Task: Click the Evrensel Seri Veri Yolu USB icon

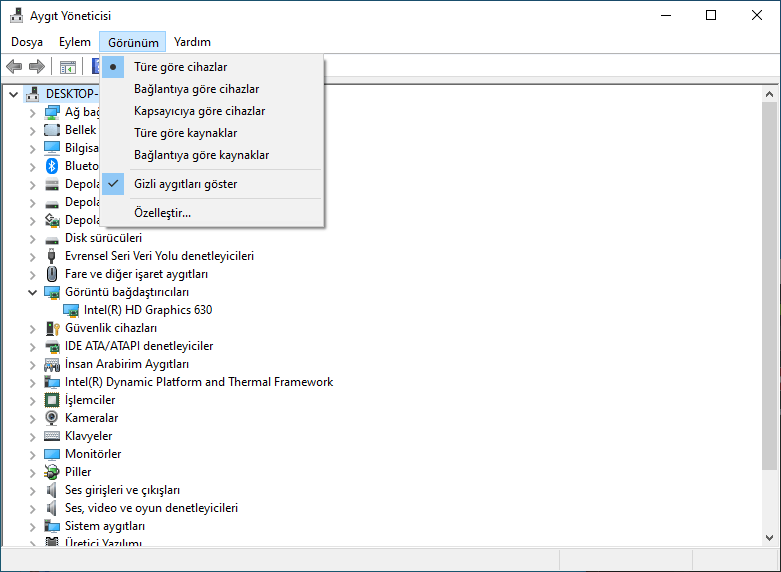Action: click(x=52, y=256)
